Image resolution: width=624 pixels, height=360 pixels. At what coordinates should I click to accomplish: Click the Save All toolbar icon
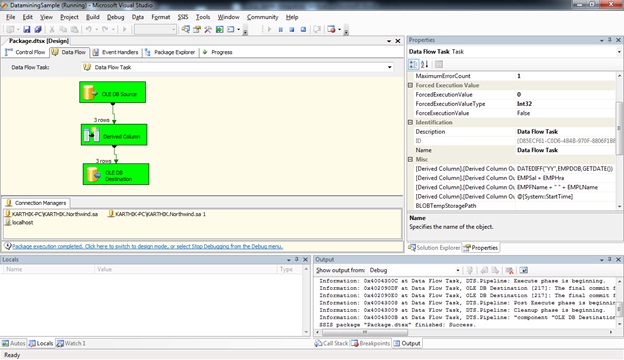click(38, 29)
